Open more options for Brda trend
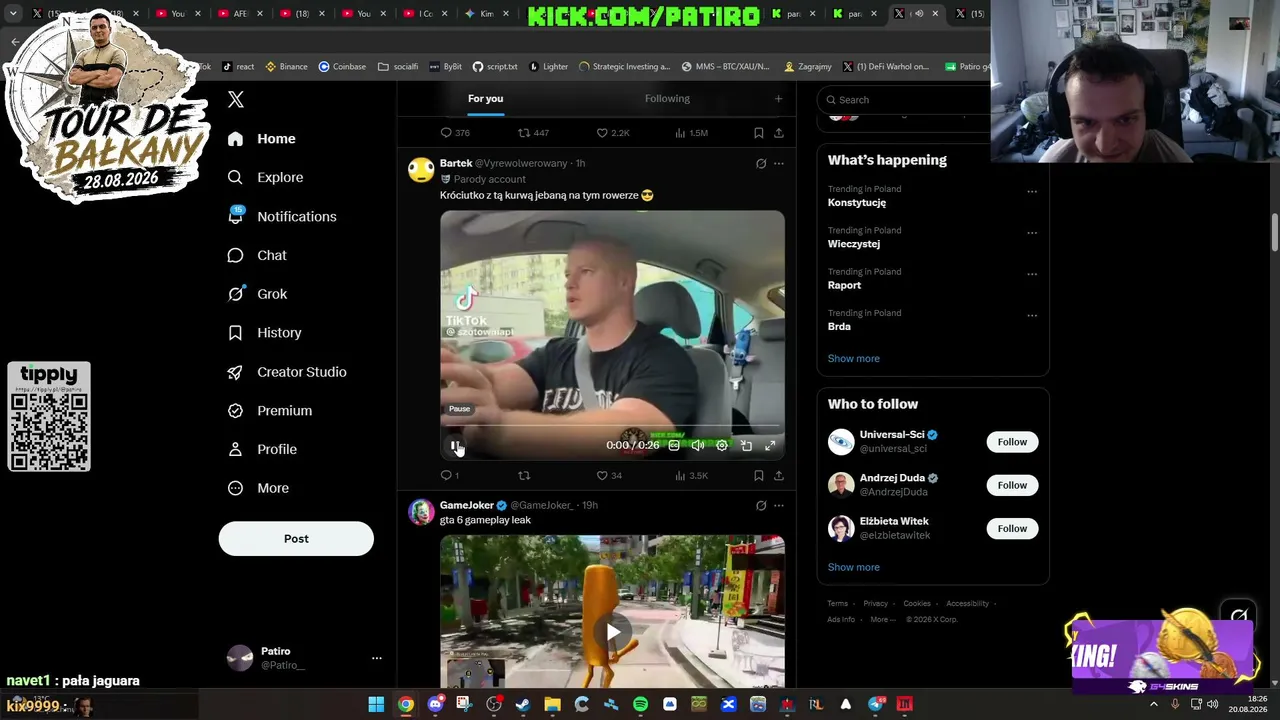This screenshot has height=720, width=1280. pyautogui.click(x=1032, y=315)
